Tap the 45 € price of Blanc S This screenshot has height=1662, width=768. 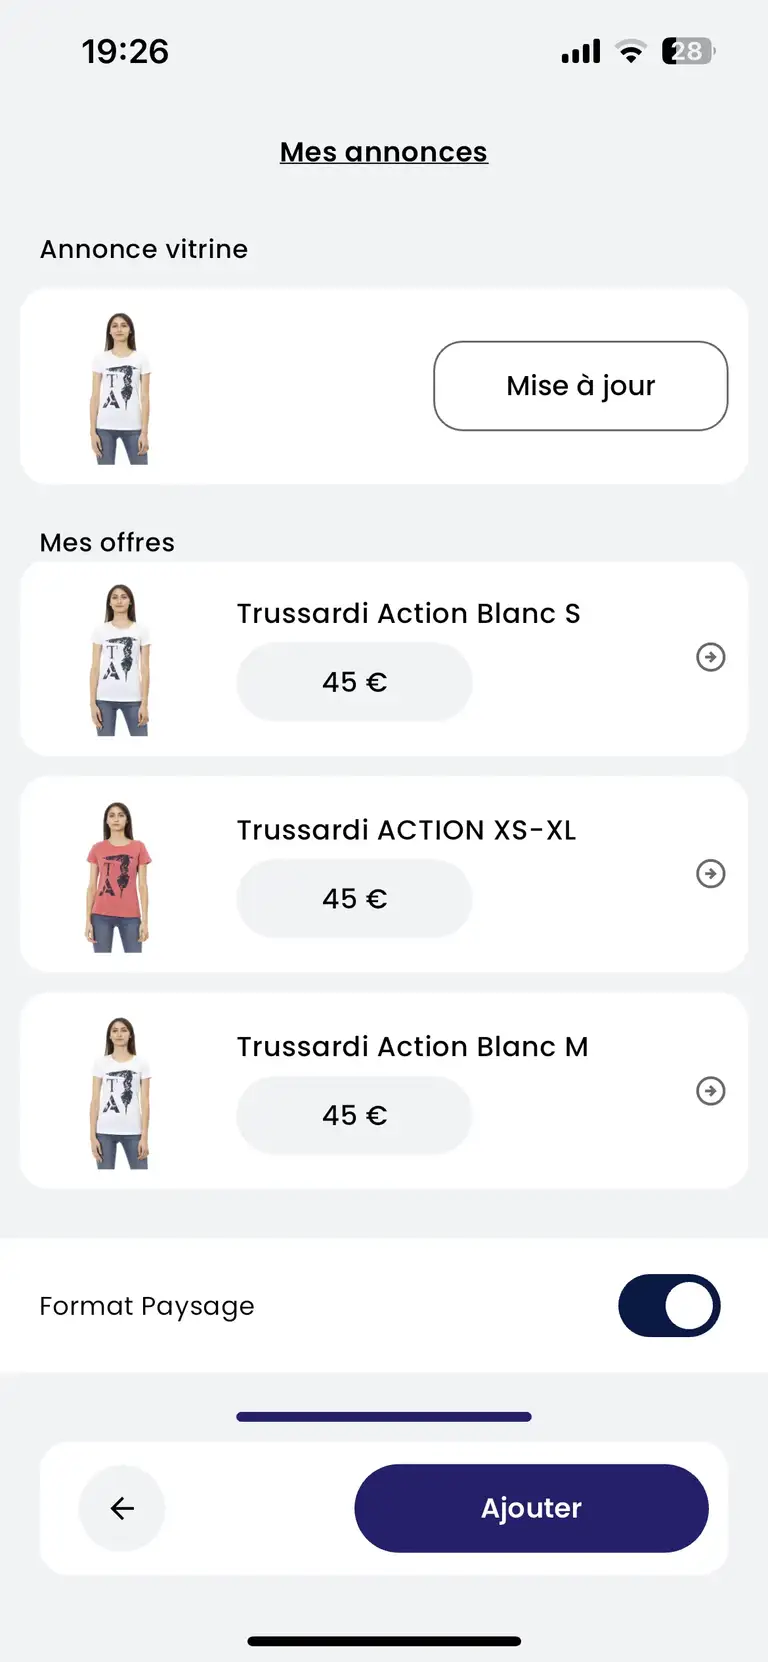point(354,682)
